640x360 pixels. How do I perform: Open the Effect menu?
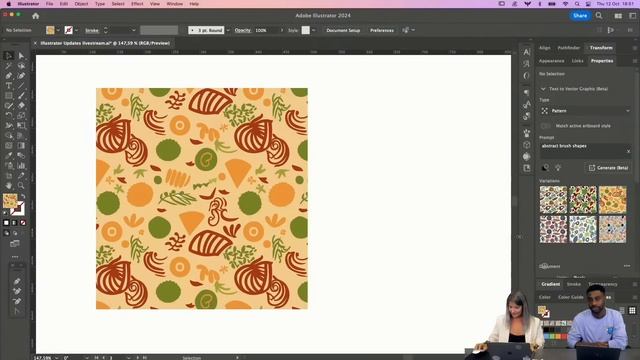point(137,4)
